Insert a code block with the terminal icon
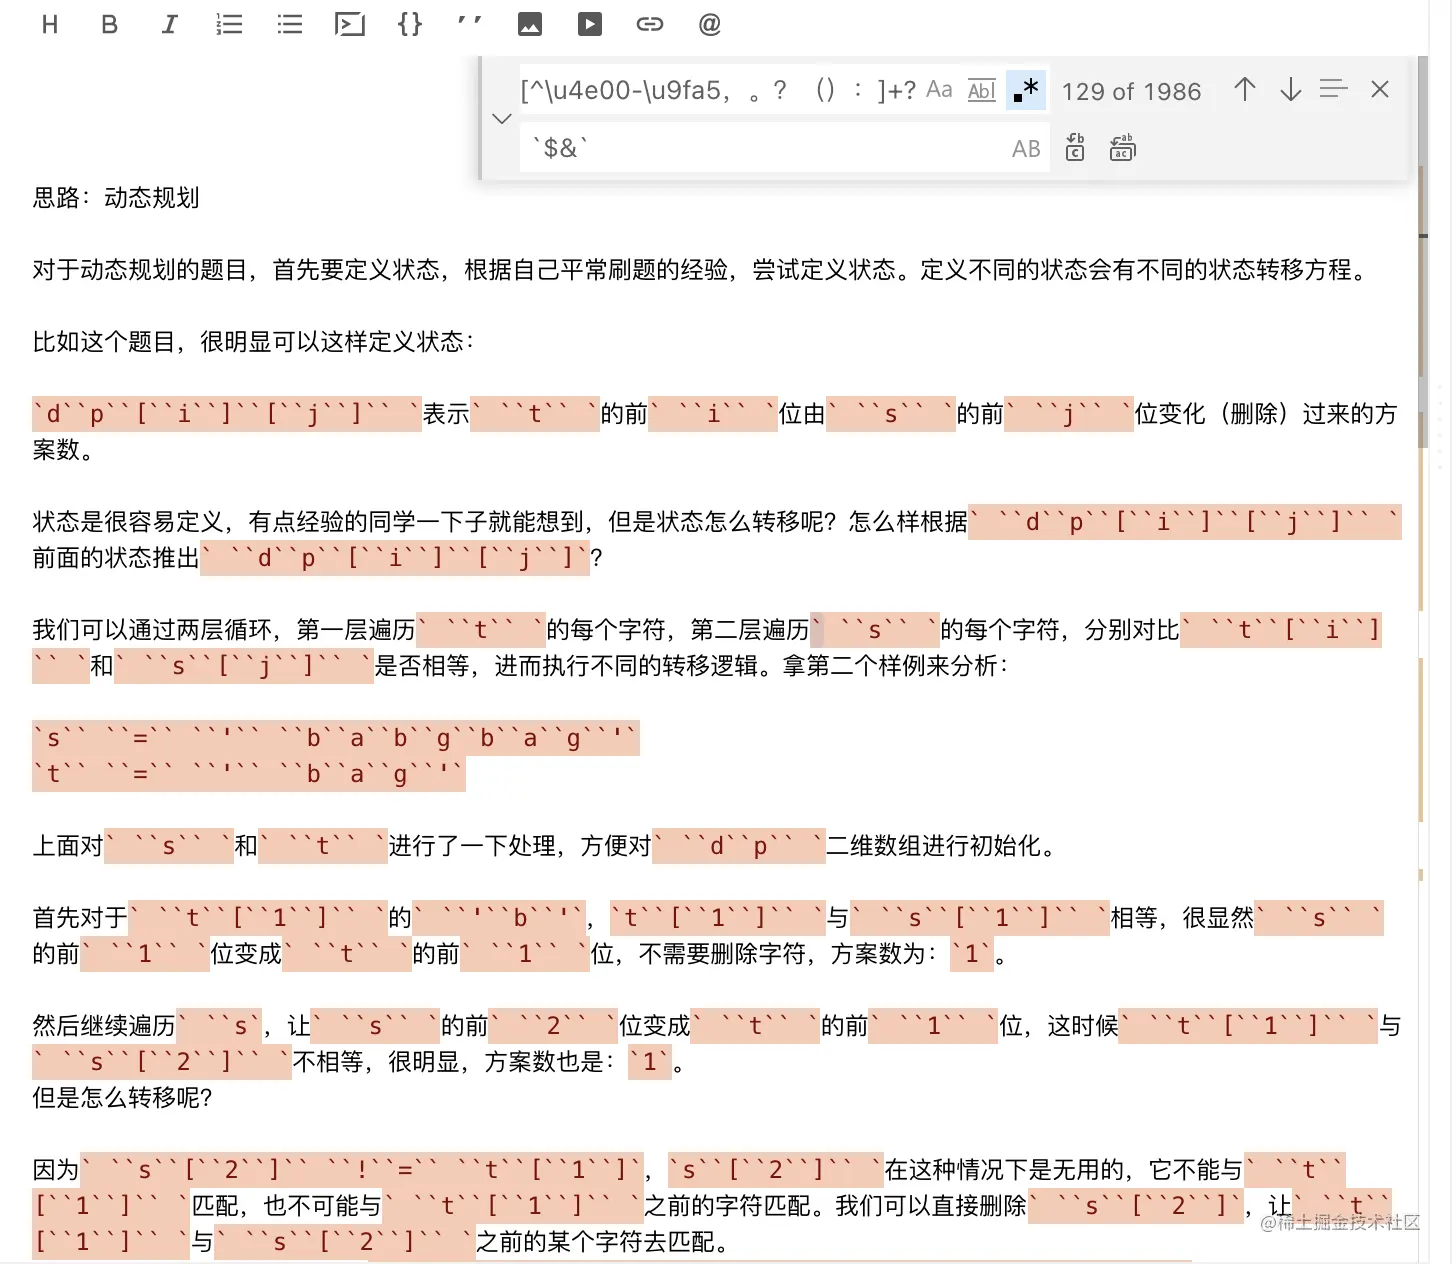Viewport: 1452px width, 1264px height. [x=350, y=24]
